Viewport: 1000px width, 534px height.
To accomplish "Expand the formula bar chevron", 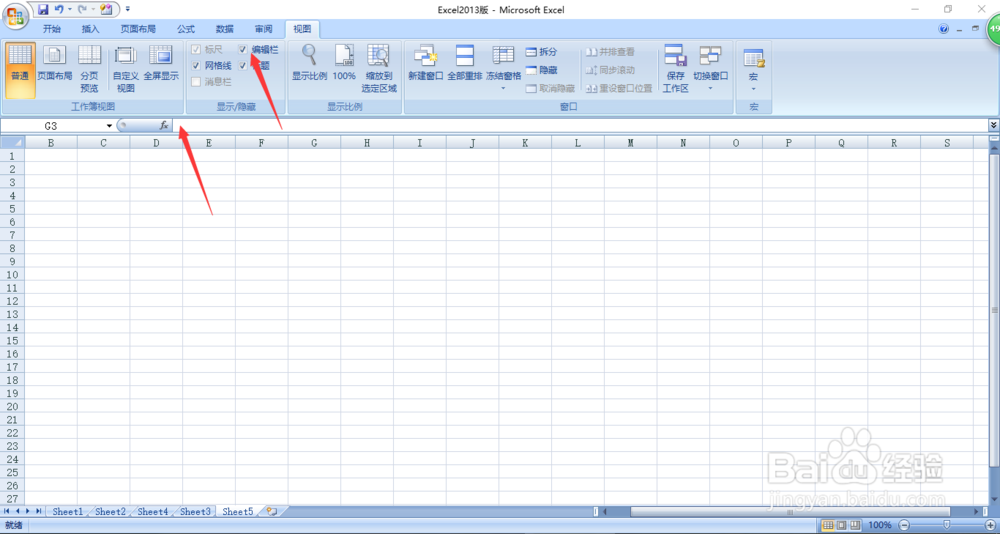I will click(x=994, y=125).
